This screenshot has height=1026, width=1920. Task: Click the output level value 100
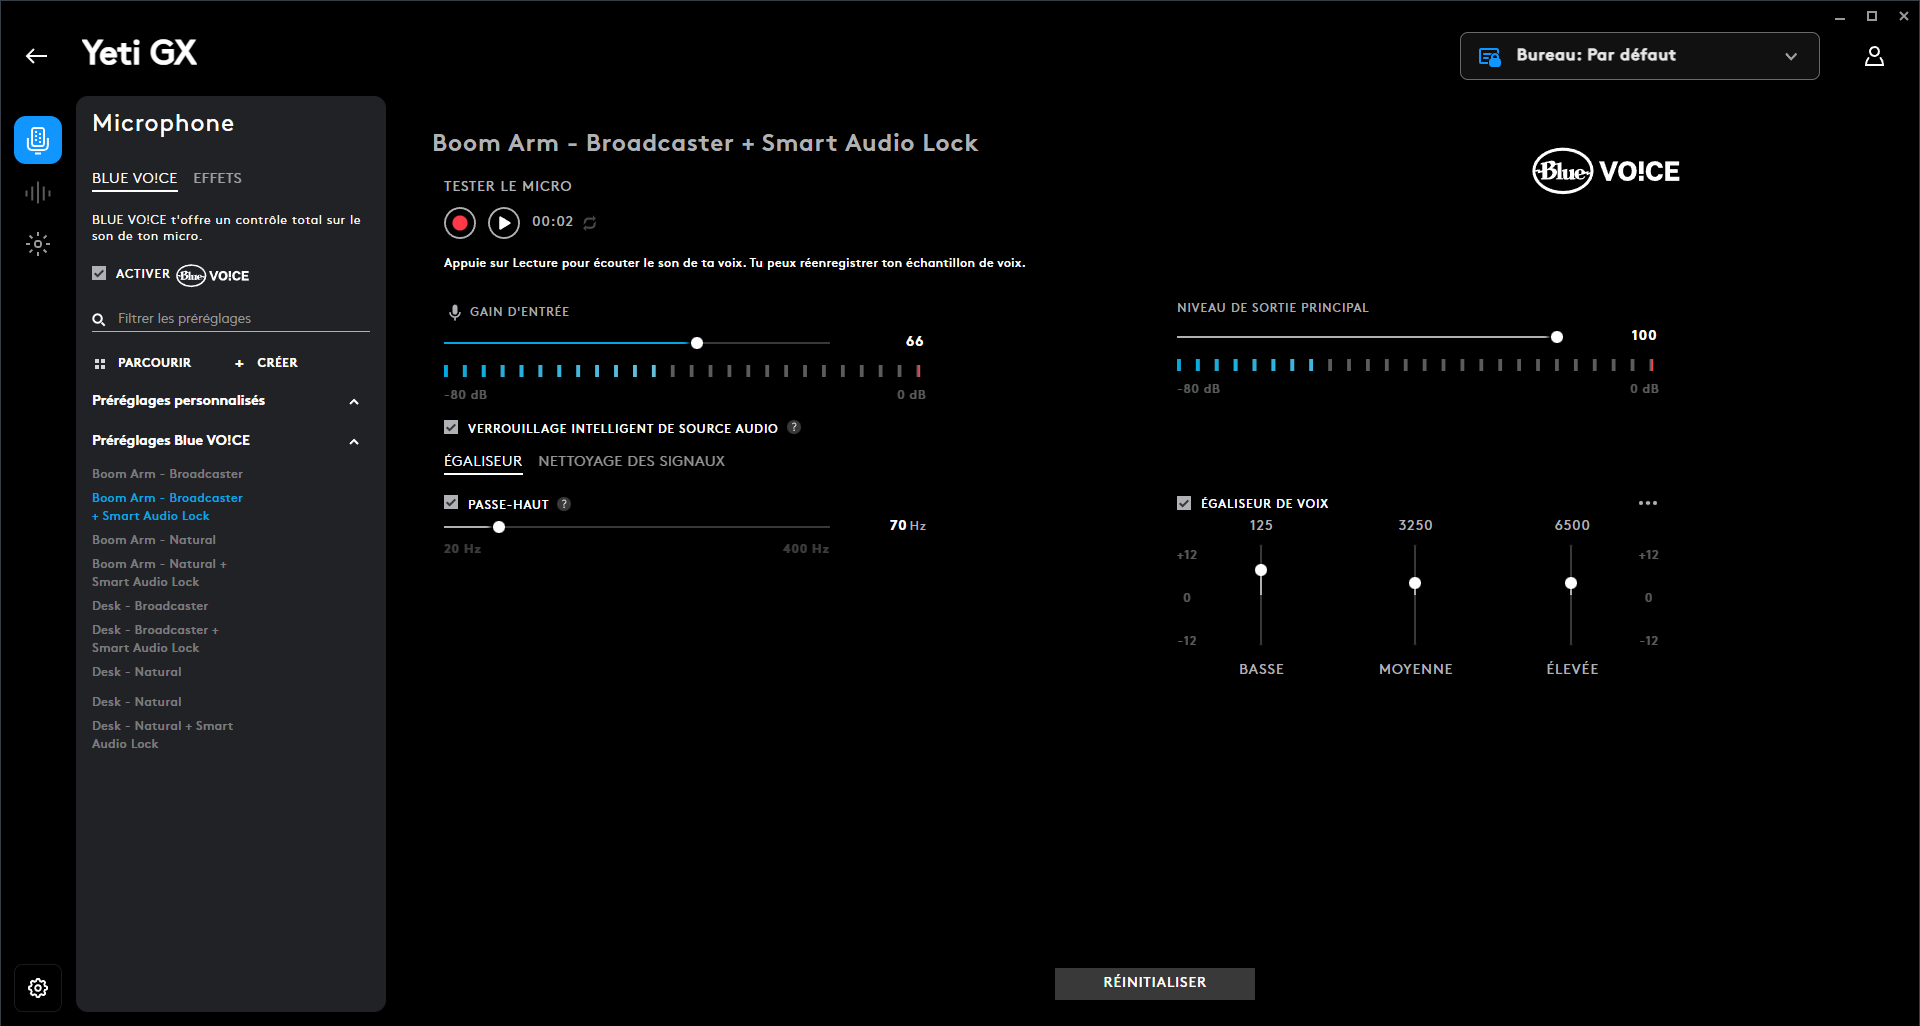point(1644,335)
